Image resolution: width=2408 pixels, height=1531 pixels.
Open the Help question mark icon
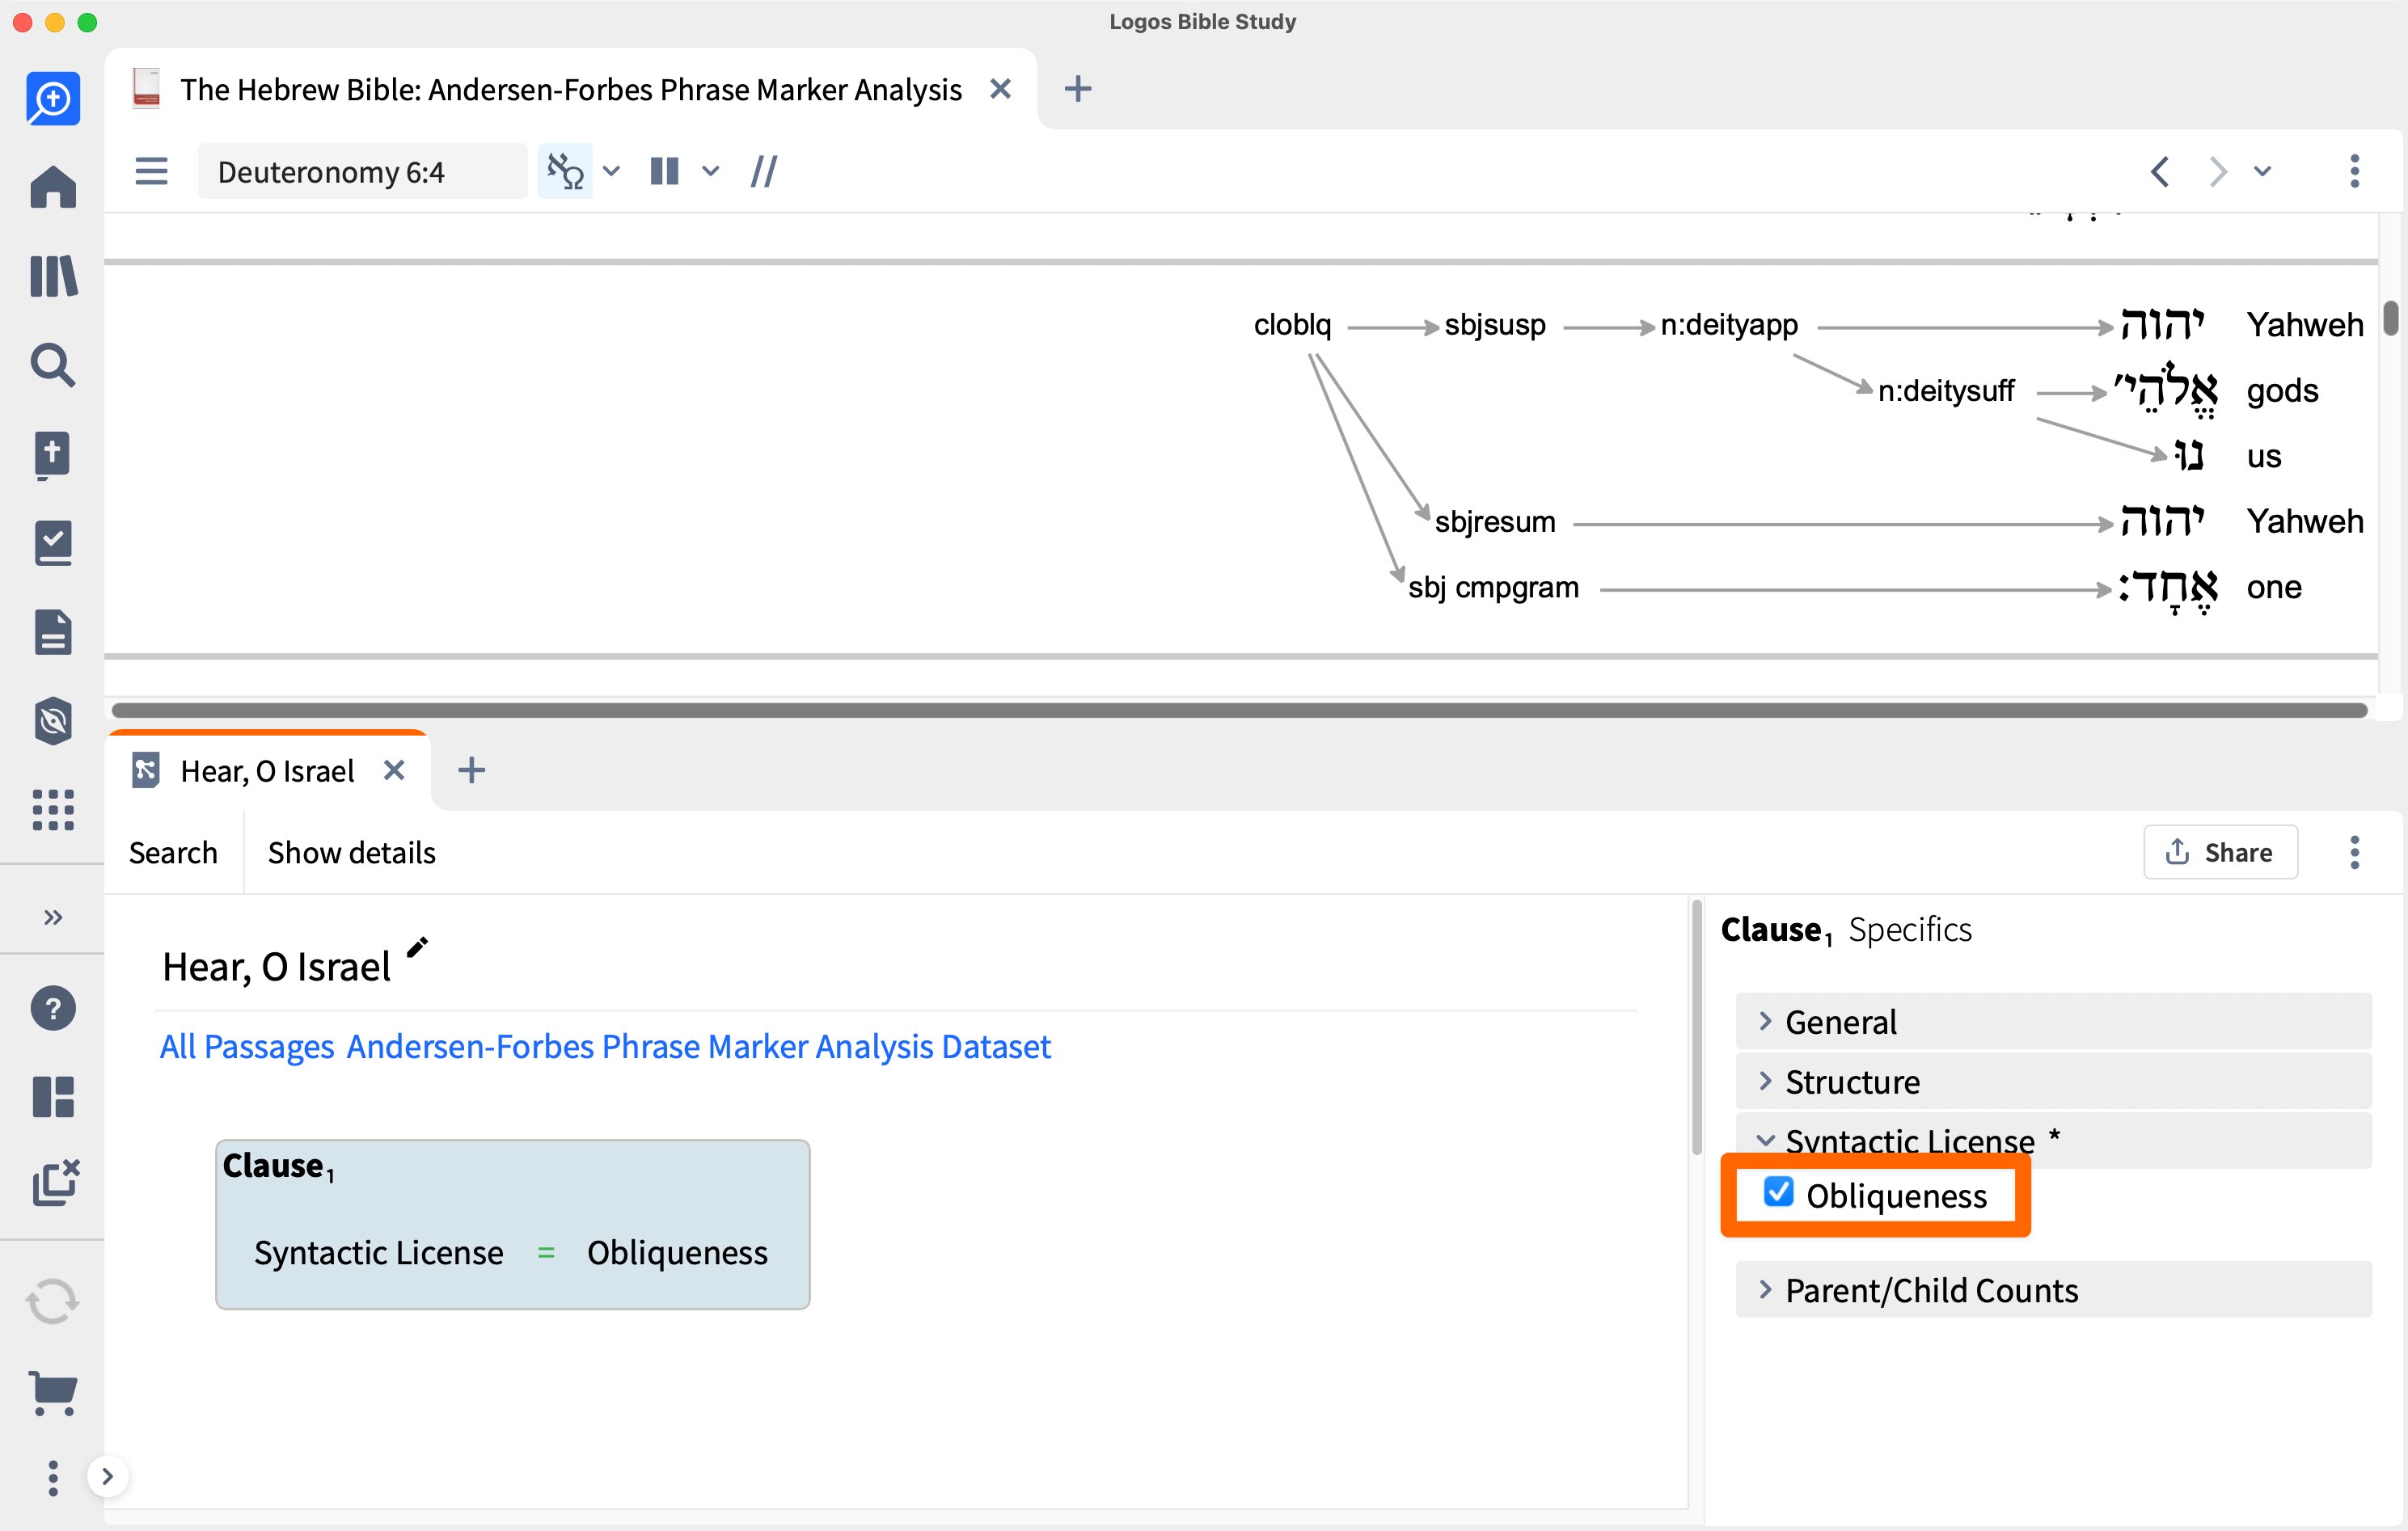(53, 1008)
